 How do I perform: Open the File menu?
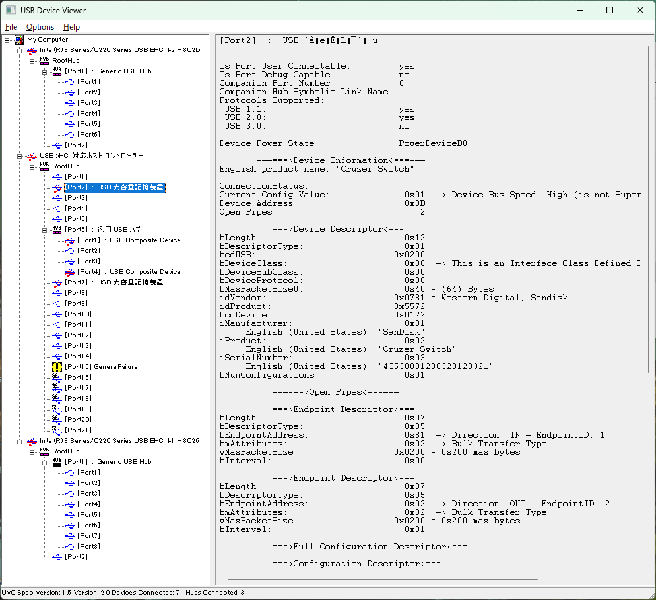10,27
